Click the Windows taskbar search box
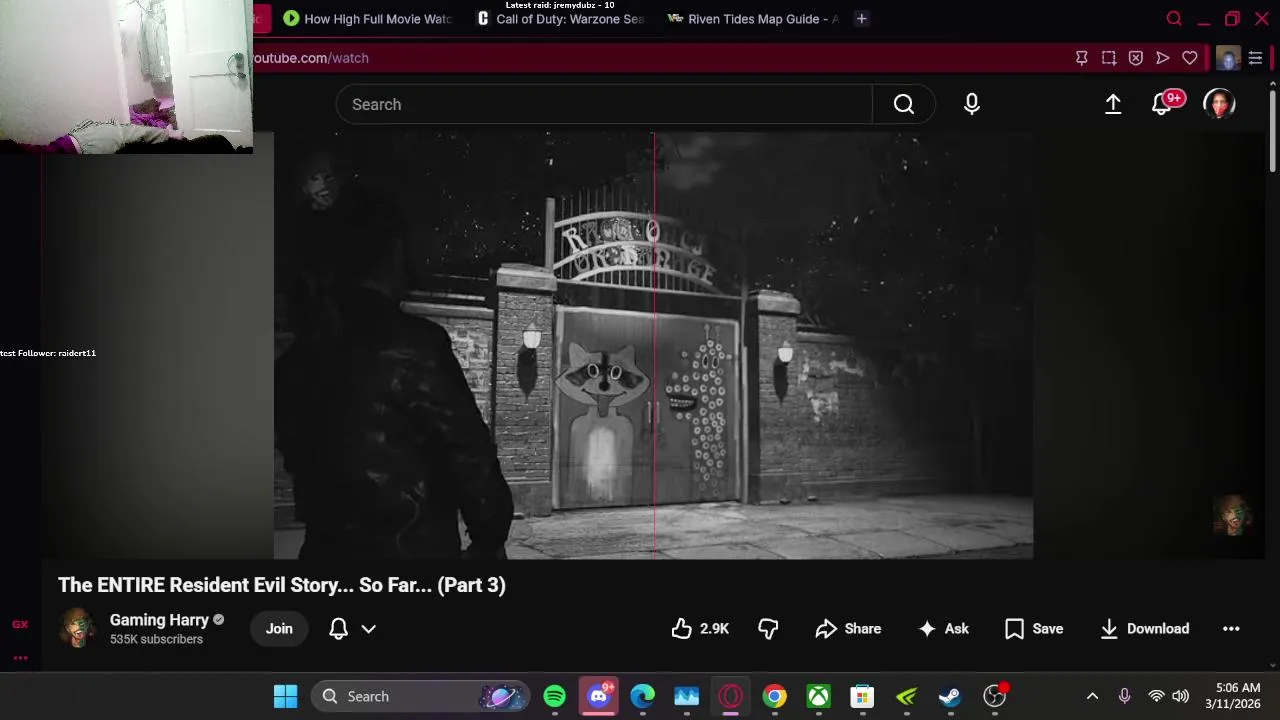Screen dimensions: 1280x720 pos(420,696)
